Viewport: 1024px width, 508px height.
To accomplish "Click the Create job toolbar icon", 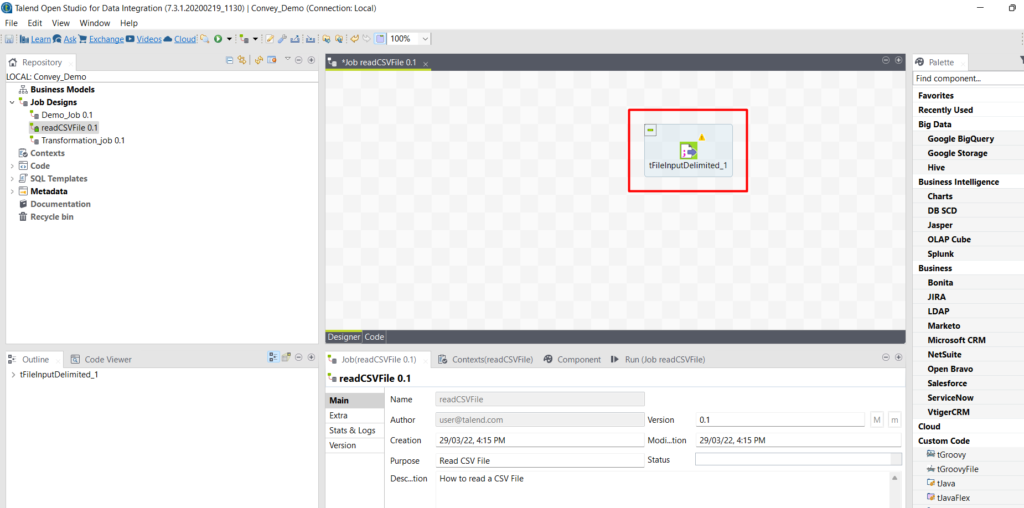I will tap(244, 39).
